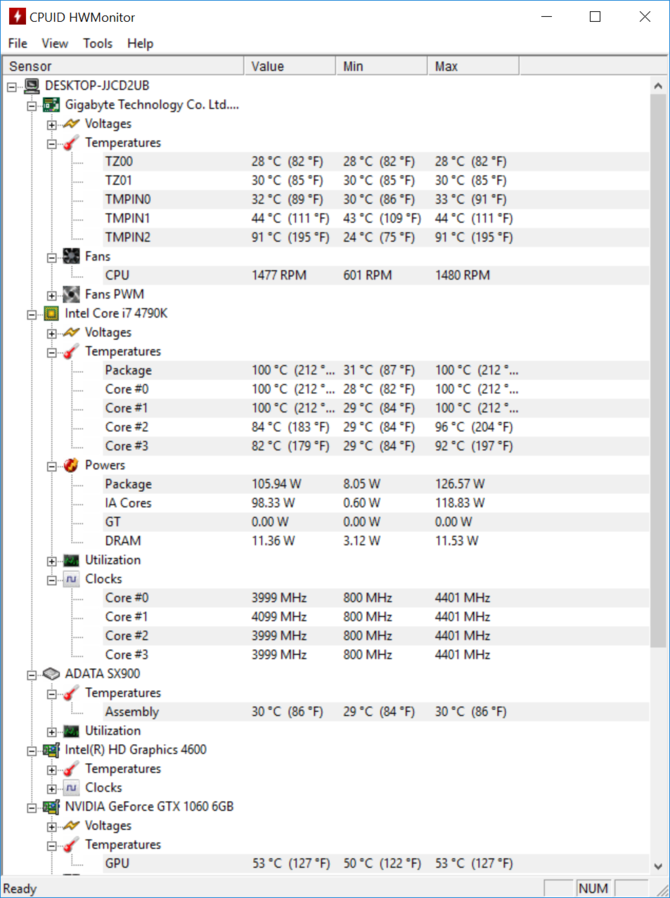The height and width of the screenshot is (898, 670).
Task: Click the ADATA SX900 drive icon
Action: 51,674
